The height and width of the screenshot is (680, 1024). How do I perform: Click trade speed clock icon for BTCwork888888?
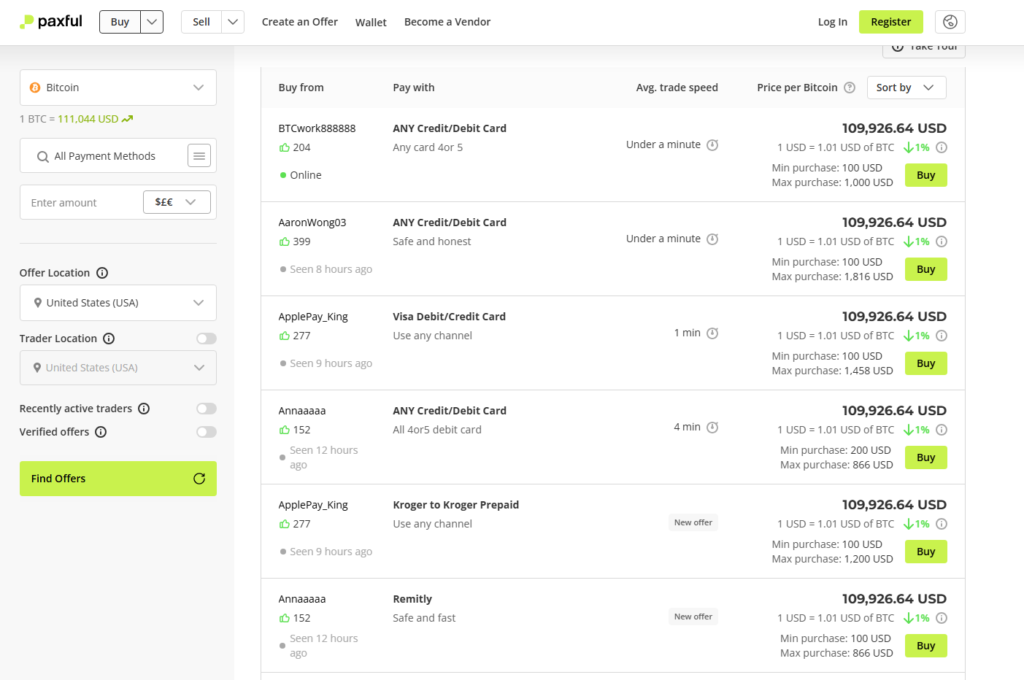click(x=712, y=144)
